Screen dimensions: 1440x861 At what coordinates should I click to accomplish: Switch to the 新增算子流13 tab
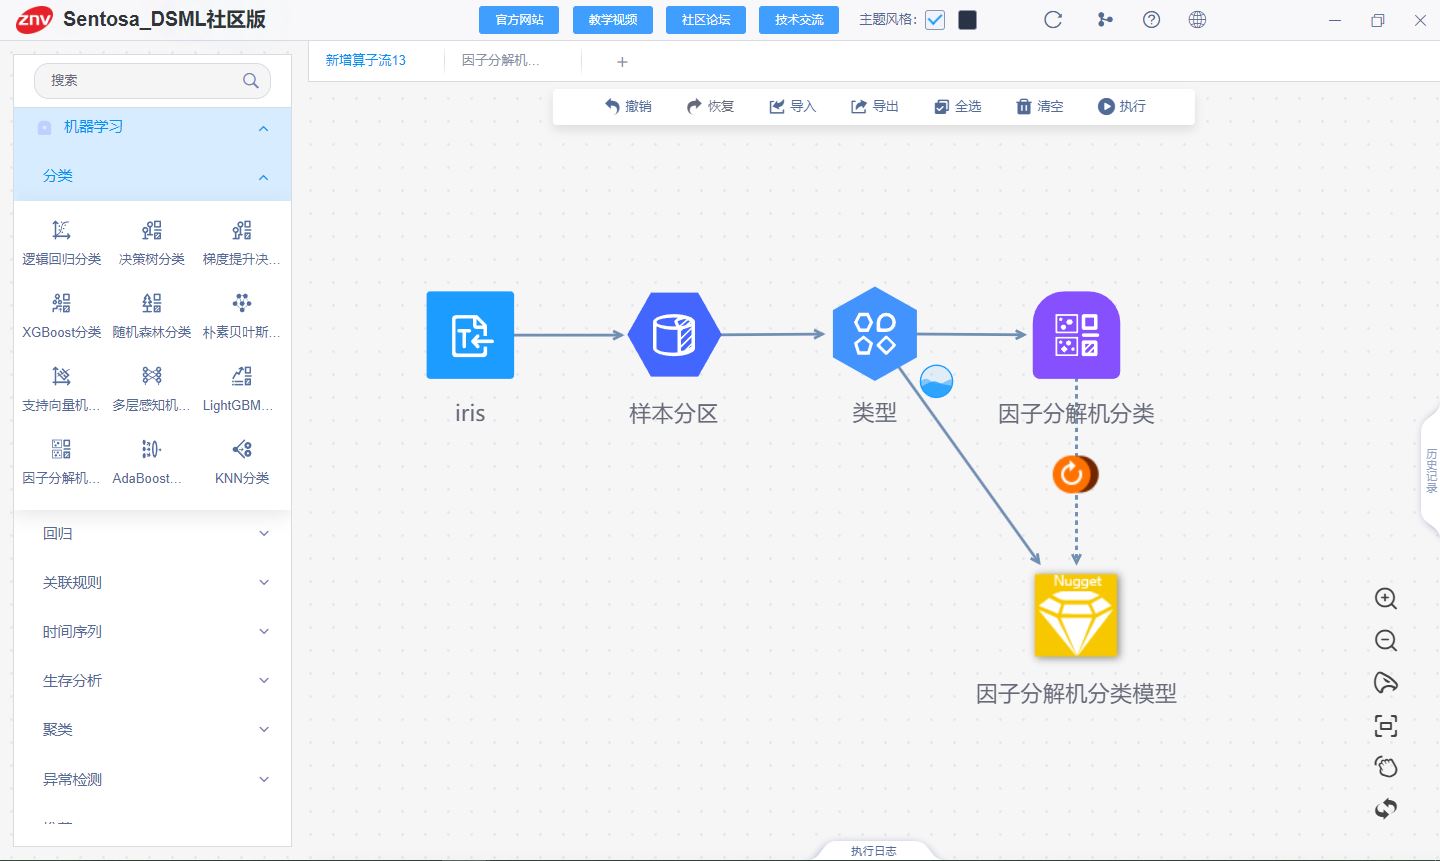pos(366,60)
